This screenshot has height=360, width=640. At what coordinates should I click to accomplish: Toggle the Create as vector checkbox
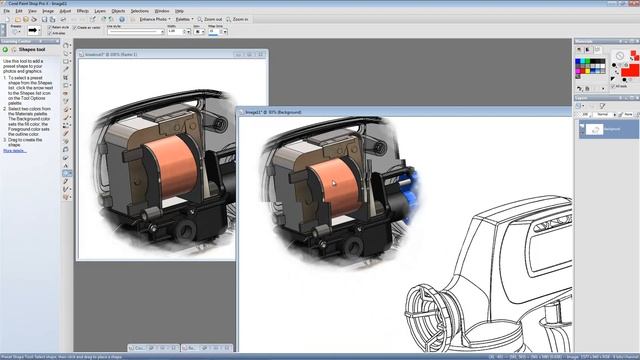tap(74, 27)
